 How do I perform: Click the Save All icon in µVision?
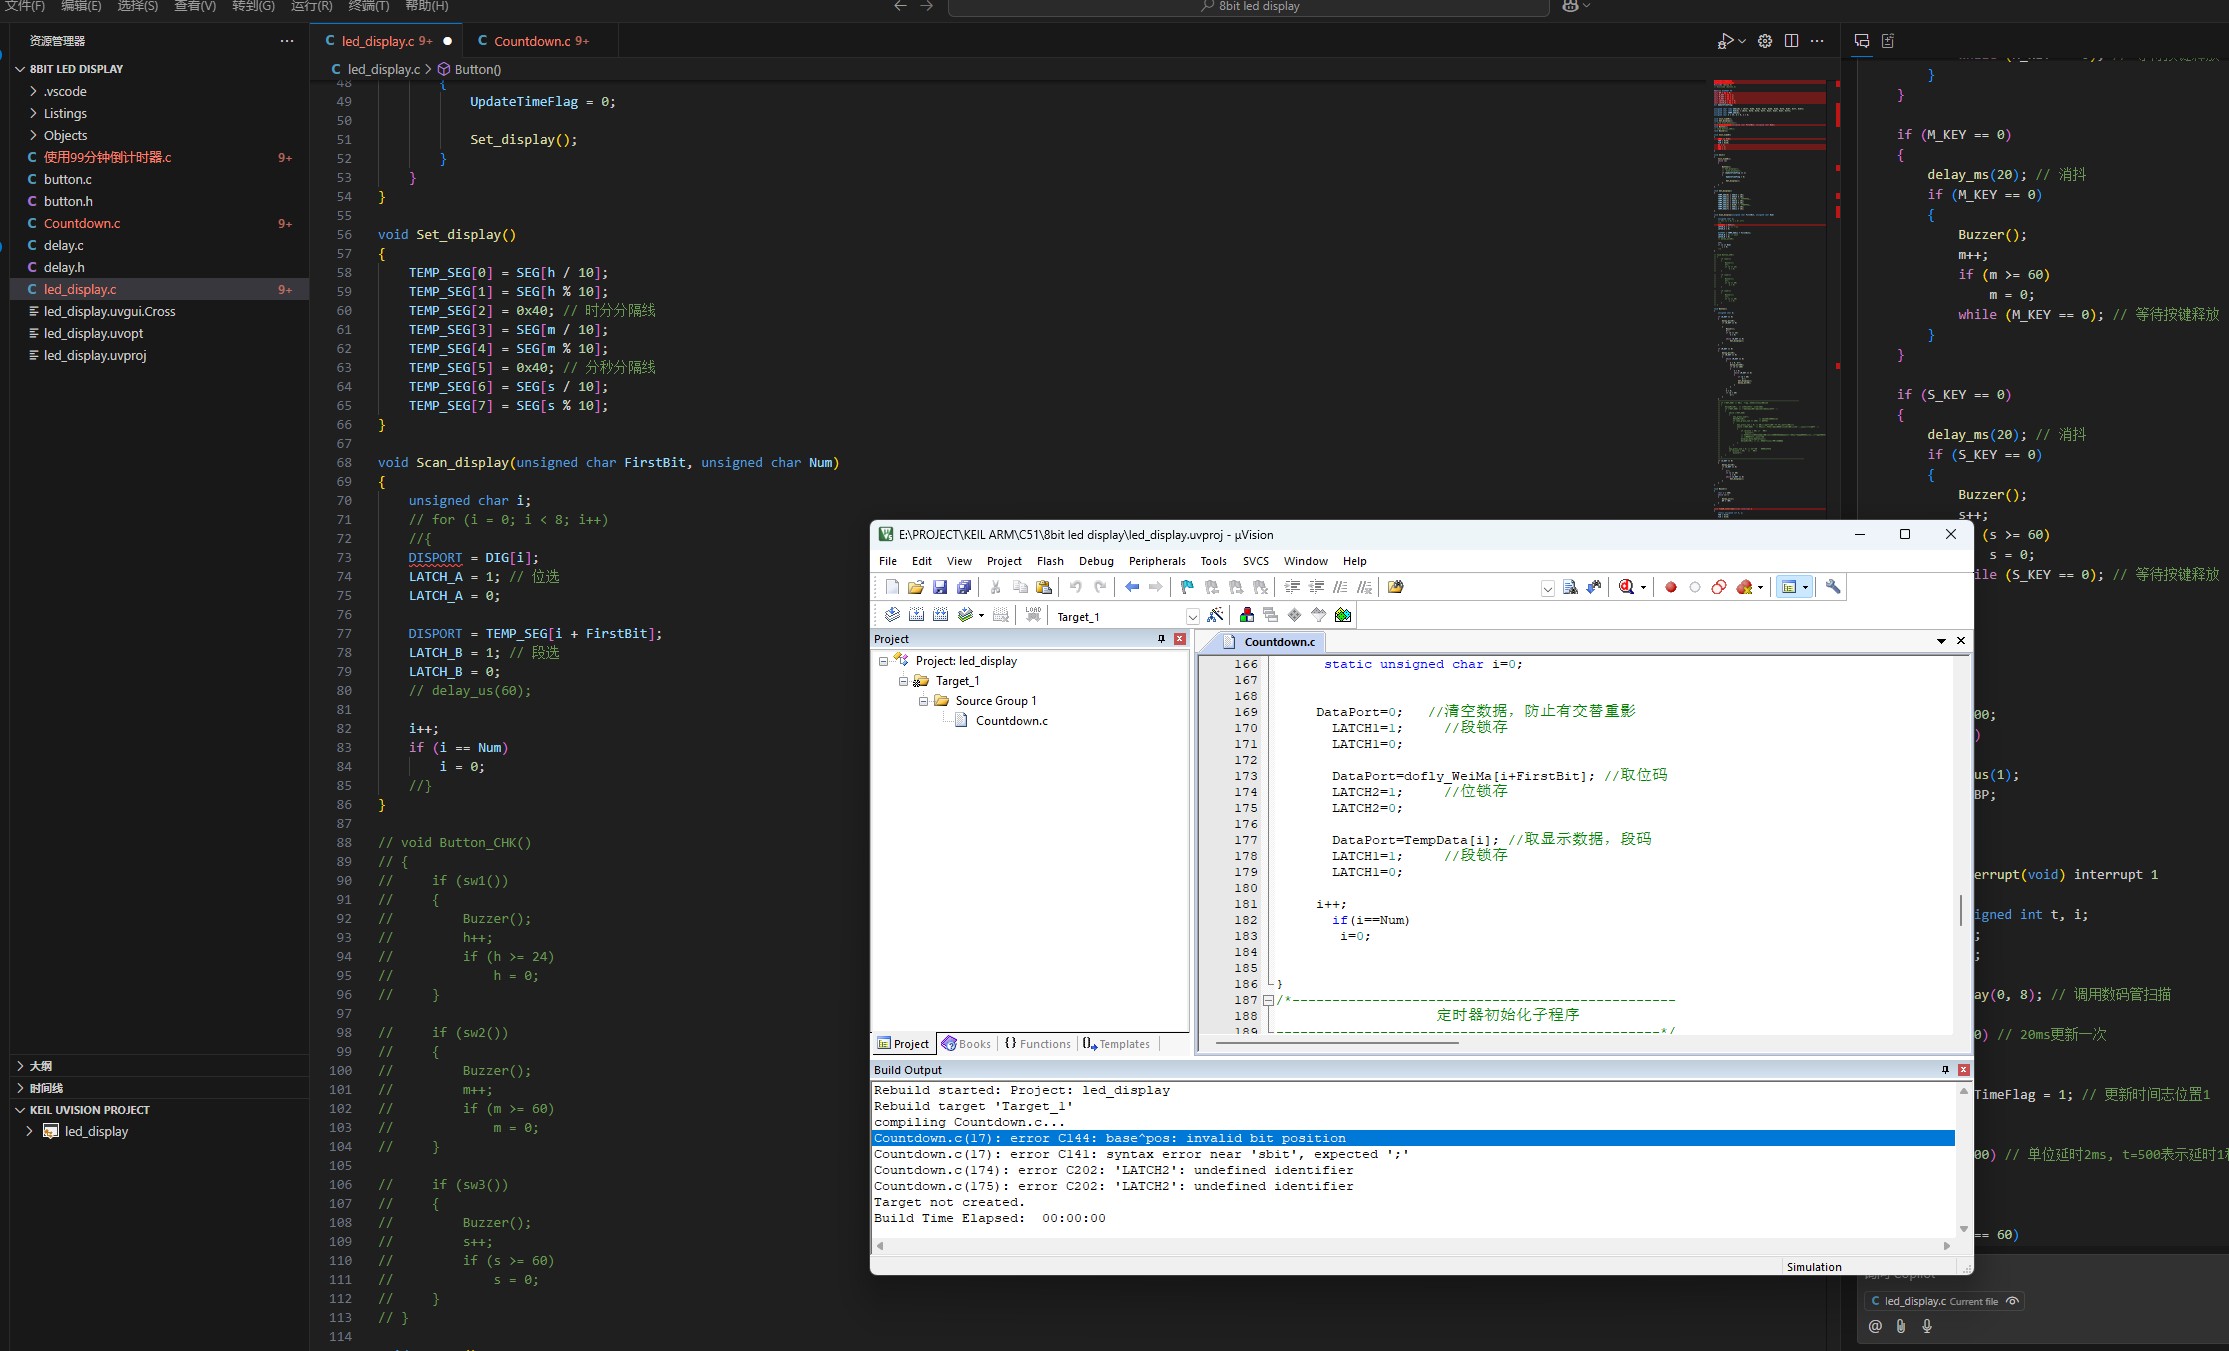pos(964,587)
